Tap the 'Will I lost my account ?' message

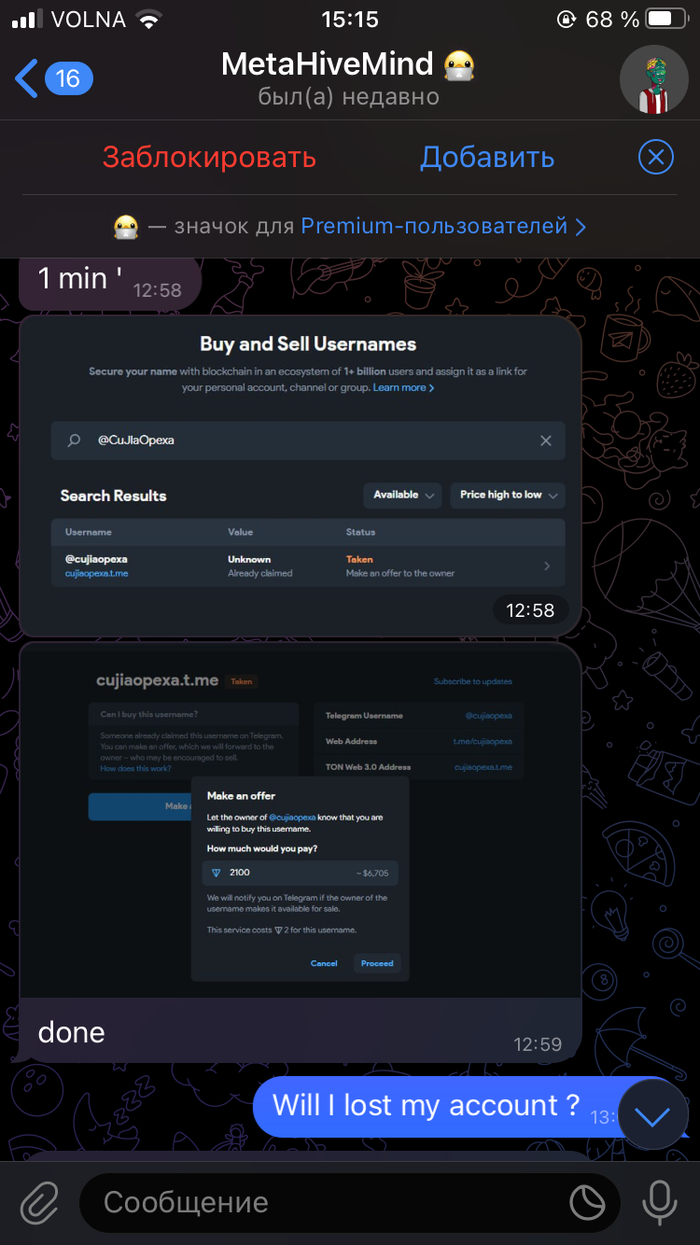pos(427,1105)
